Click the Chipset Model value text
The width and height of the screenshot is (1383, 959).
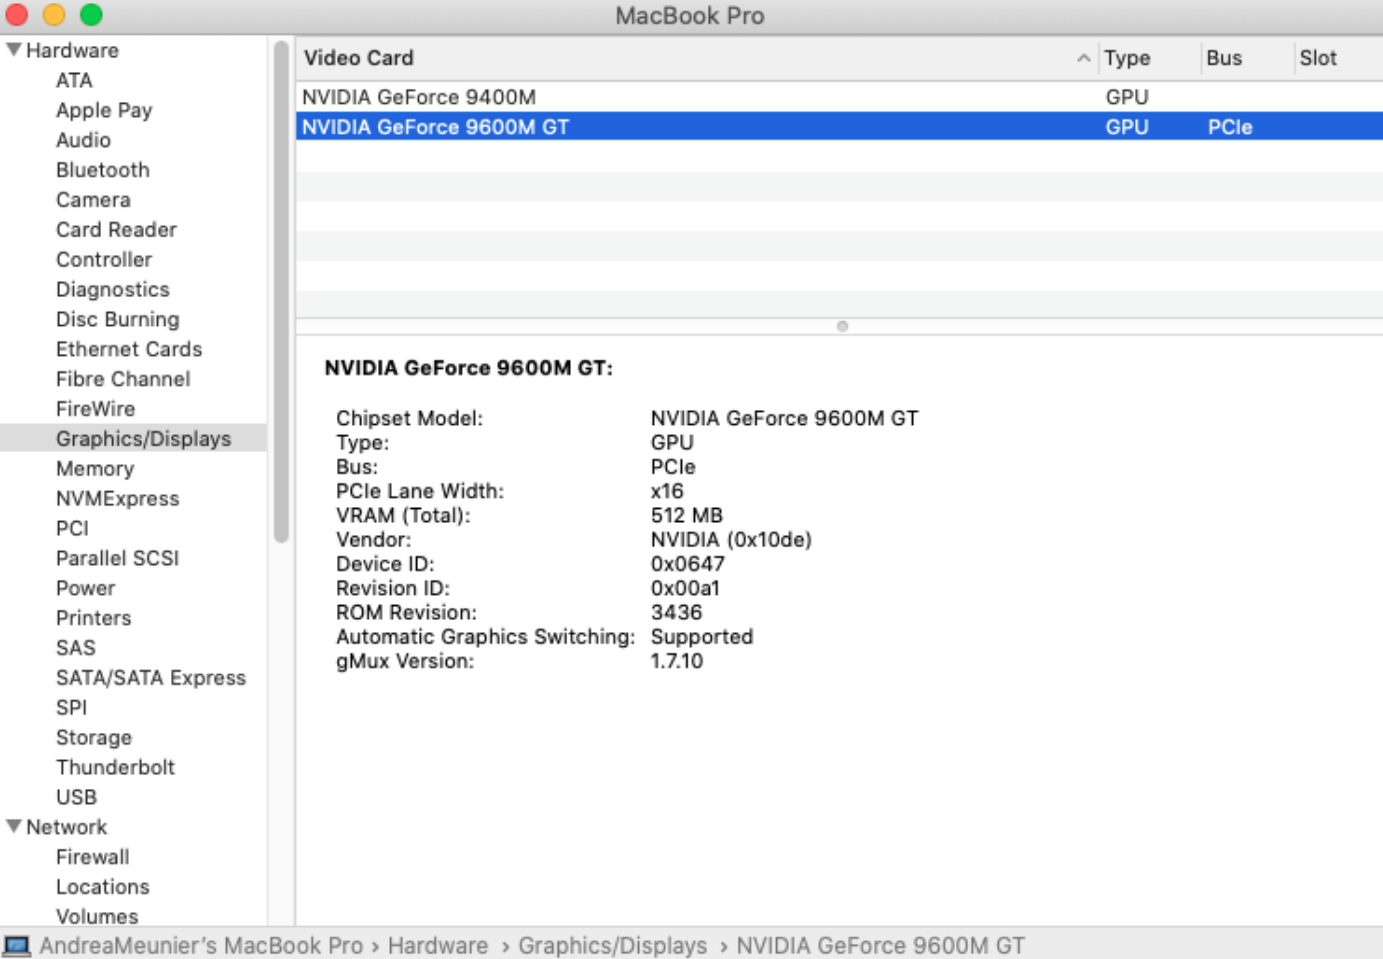(784, 418)
